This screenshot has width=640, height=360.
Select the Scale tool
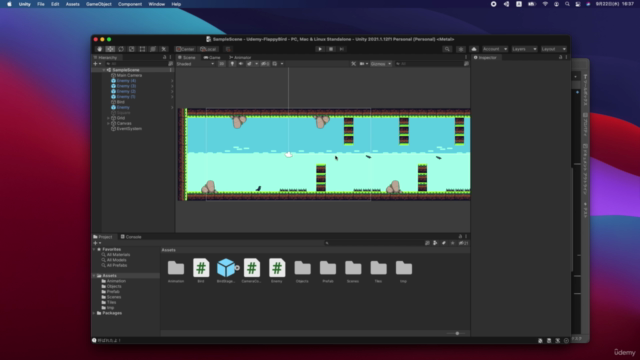pyautogui.click(x=131, y=49)
